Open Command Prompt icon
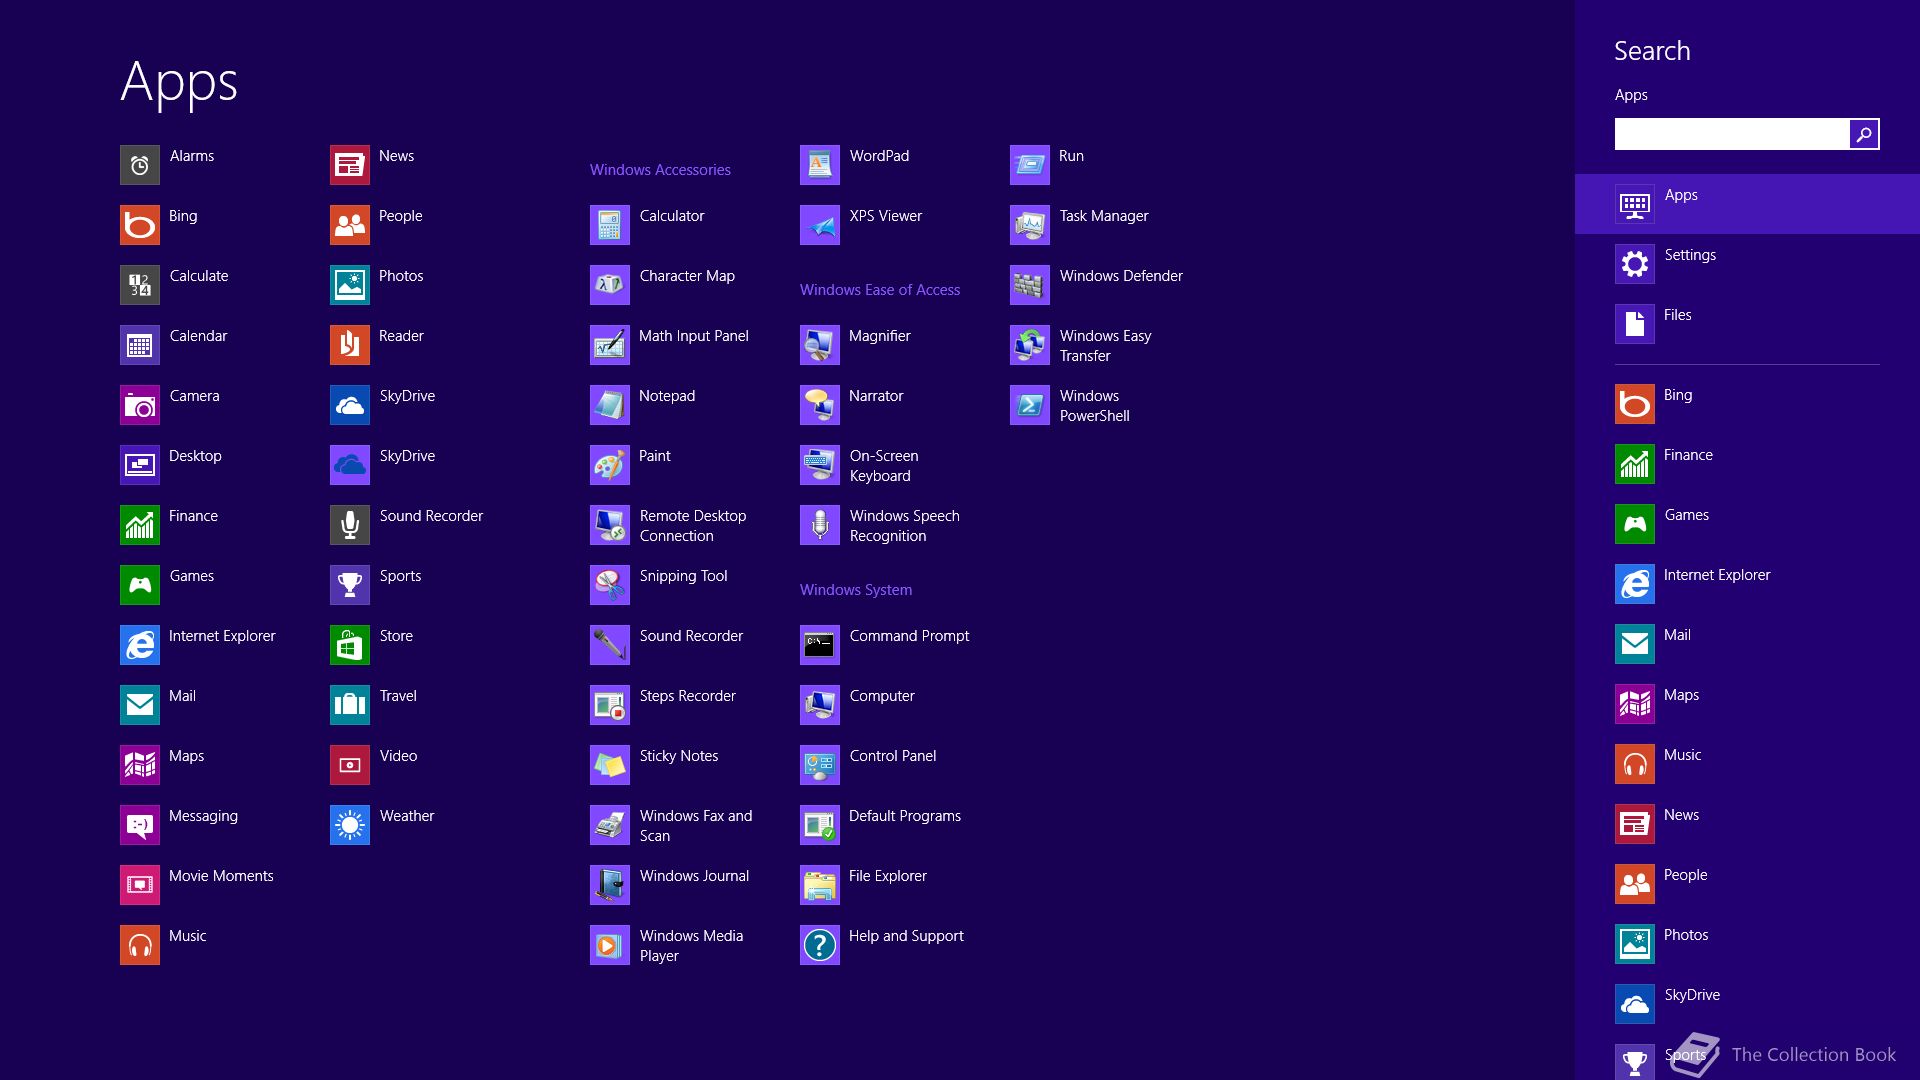 pos(820,645)
